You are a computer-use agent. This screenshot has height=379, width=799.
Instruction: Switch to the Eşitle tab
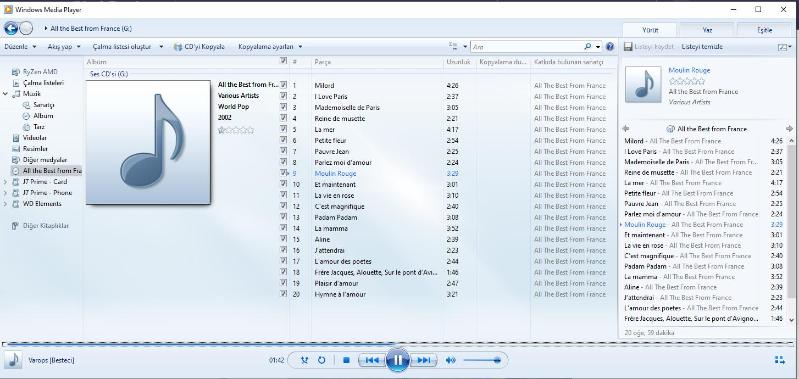point(765,30)
